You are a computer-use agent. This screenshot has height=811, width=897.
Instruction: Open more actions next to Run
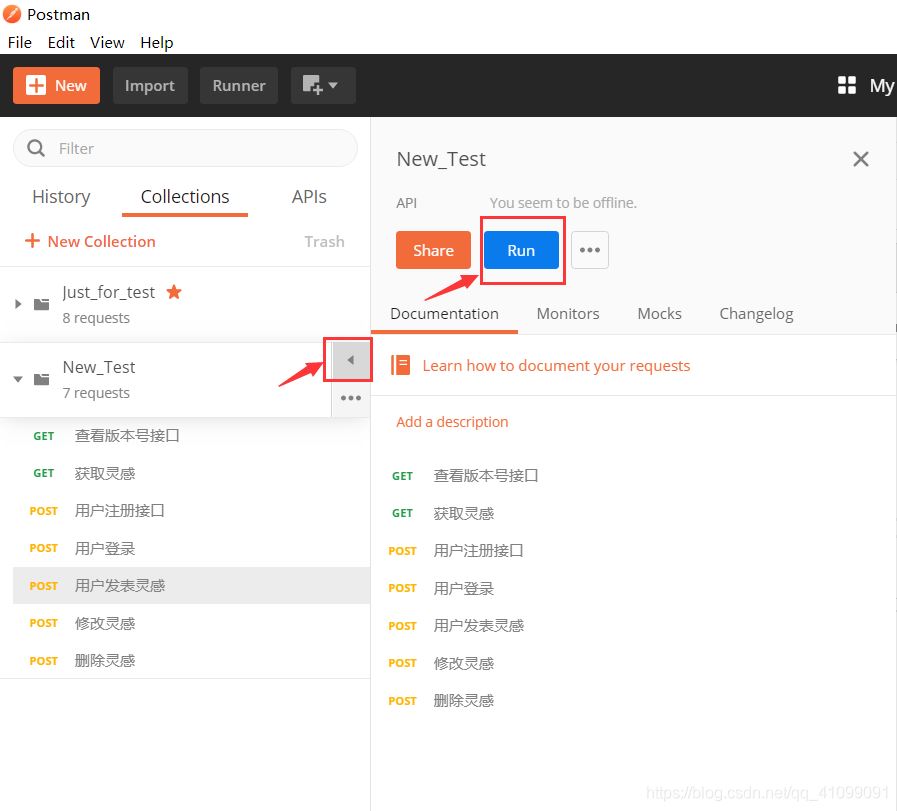(590, 250)
